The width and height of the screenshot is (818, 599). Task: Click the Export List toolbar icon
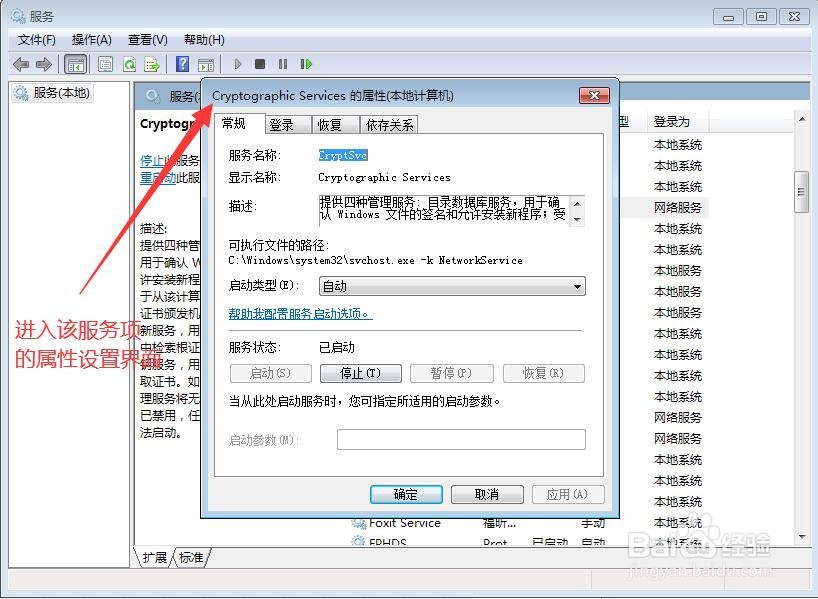[152, 64]
